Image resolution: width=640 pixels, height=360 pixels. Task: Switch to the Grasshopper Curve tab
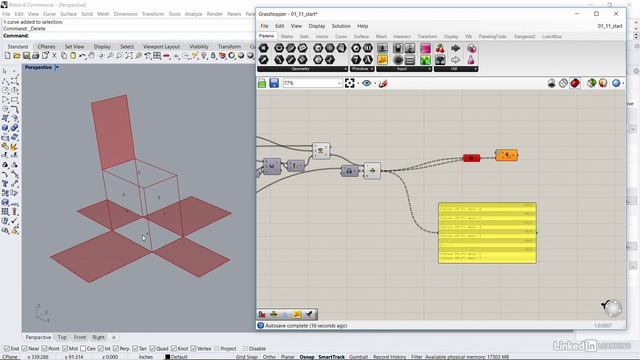click(341, 36)
